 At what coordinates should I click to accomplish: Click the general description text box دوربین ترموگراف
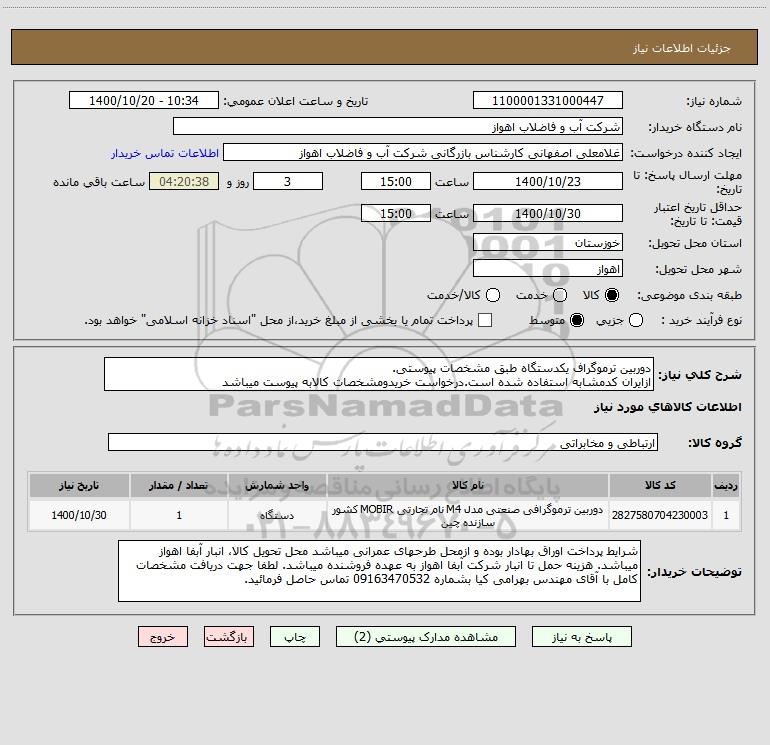[379, 375]
